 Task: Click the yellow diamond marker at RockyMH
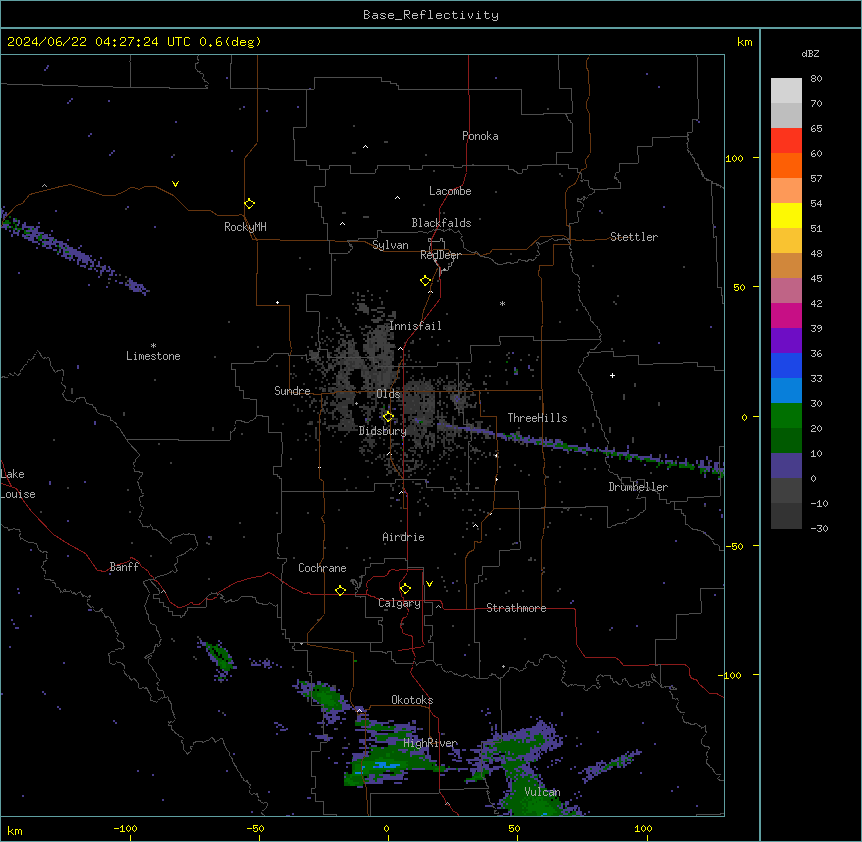(249, 203)
